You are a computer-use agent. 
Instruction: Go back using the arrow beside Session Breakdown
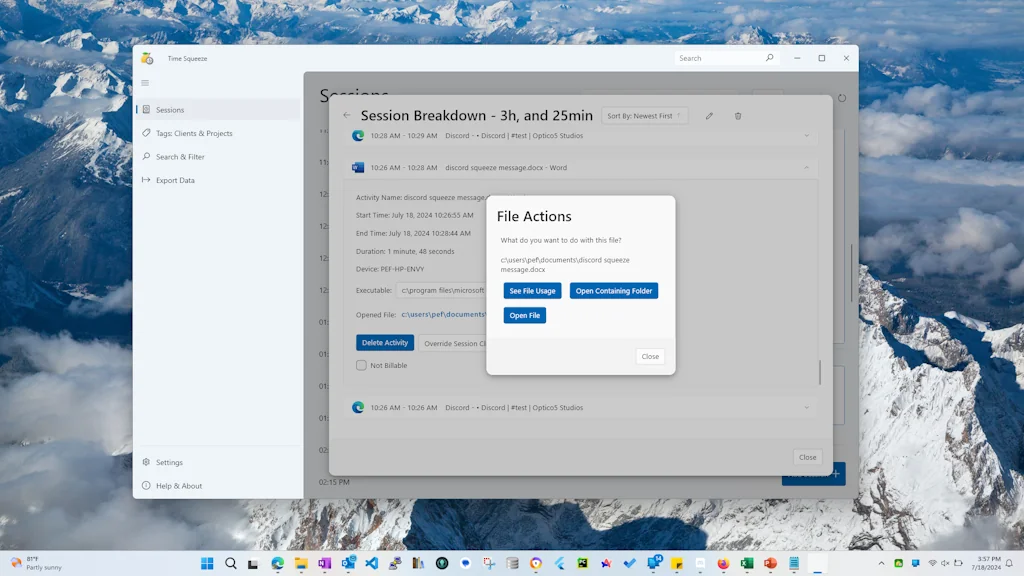click(347, 116)
